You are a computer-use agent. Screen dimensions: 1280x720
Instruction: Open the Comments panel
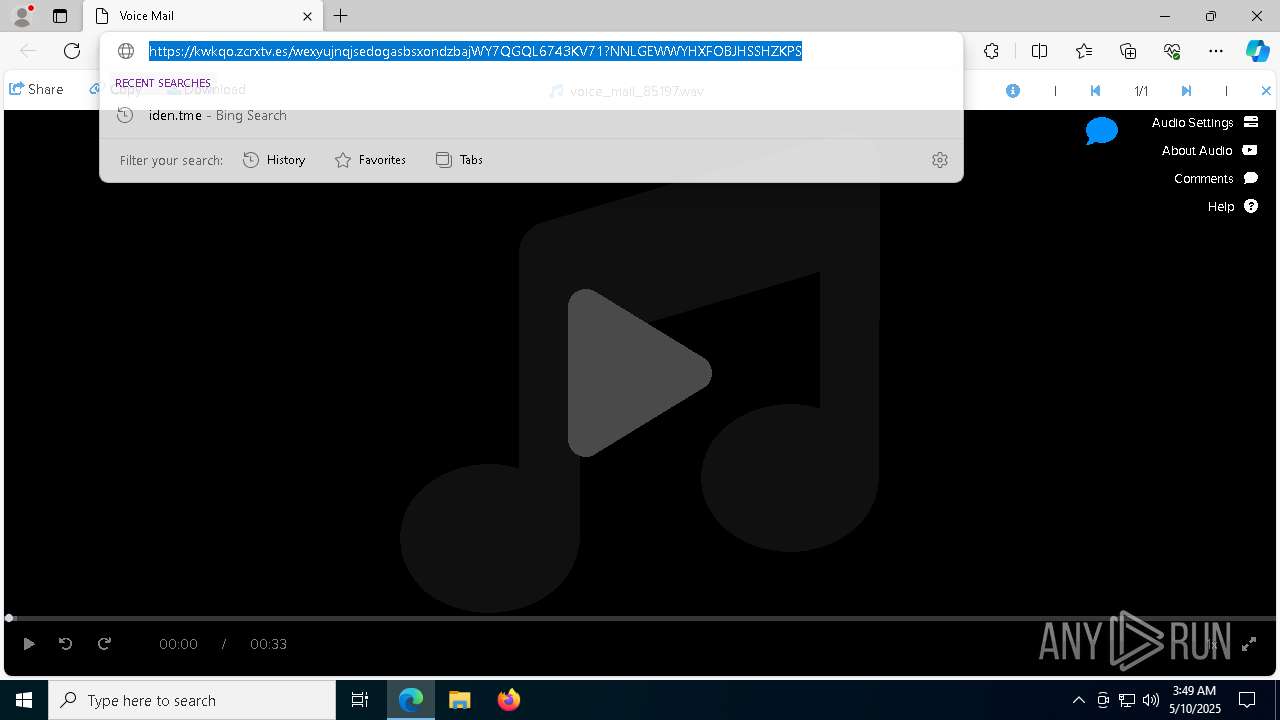[1215, 178]
